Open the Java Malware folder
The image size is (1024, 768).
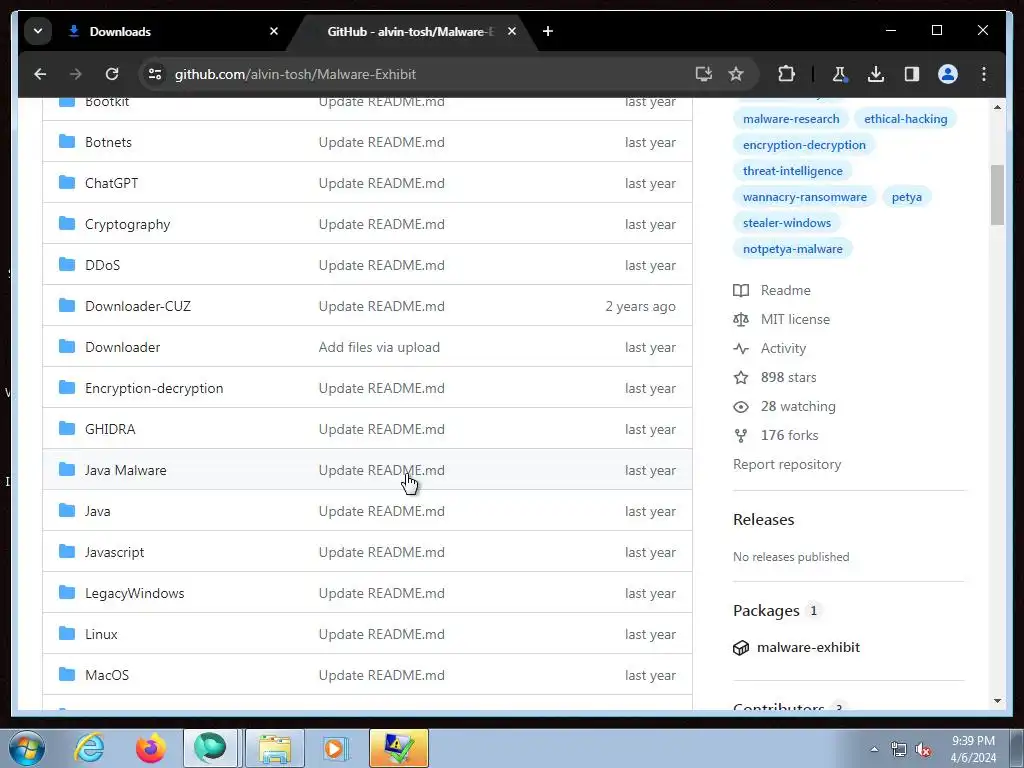tap(125, 470)
